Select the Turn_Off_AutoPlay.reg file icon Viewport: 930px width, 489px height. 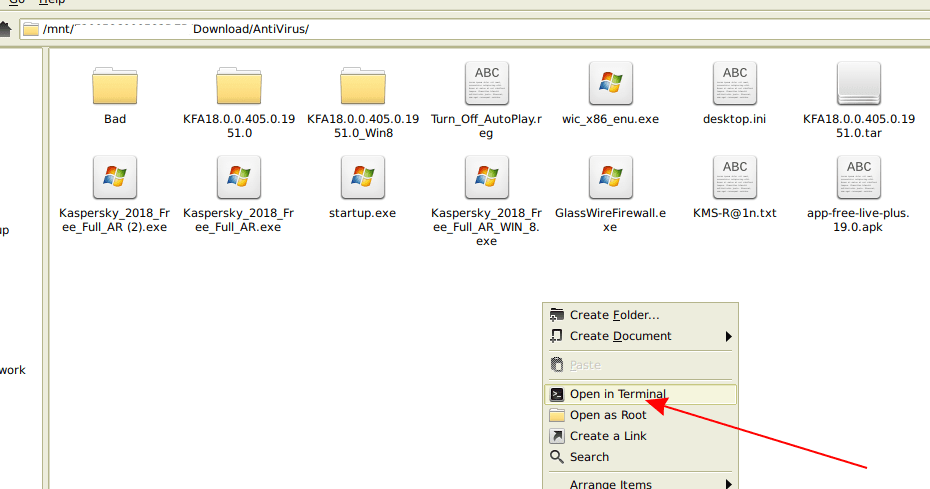[x=487, y=84]
